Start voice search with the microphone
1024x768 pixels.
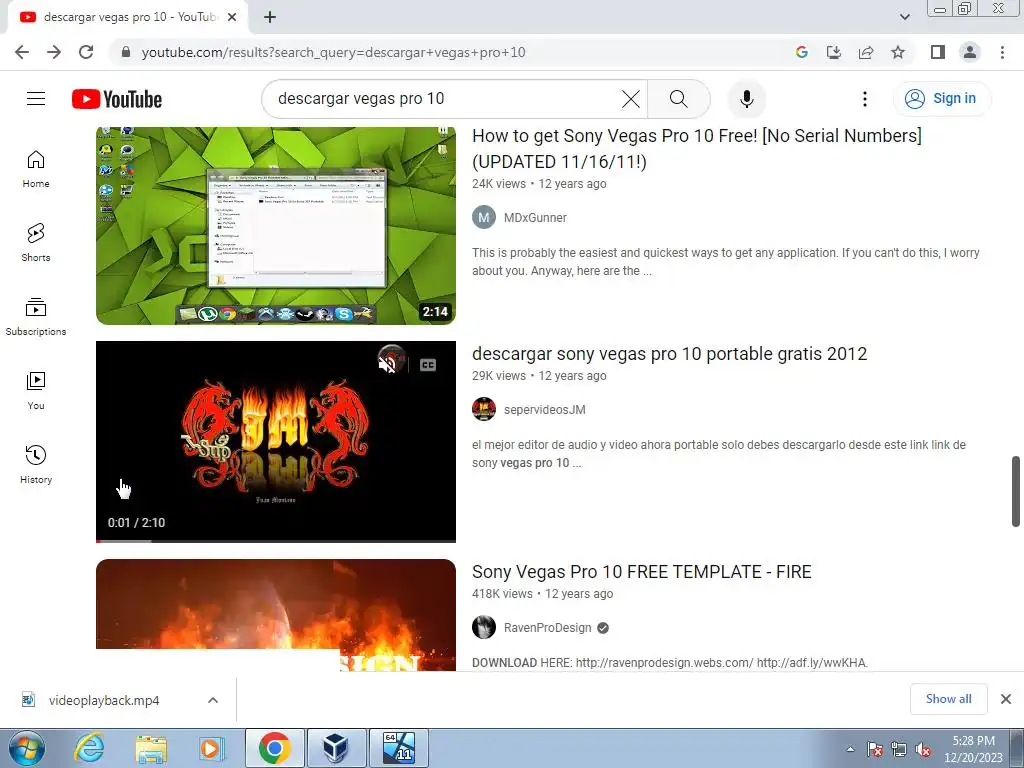point(746,99)
